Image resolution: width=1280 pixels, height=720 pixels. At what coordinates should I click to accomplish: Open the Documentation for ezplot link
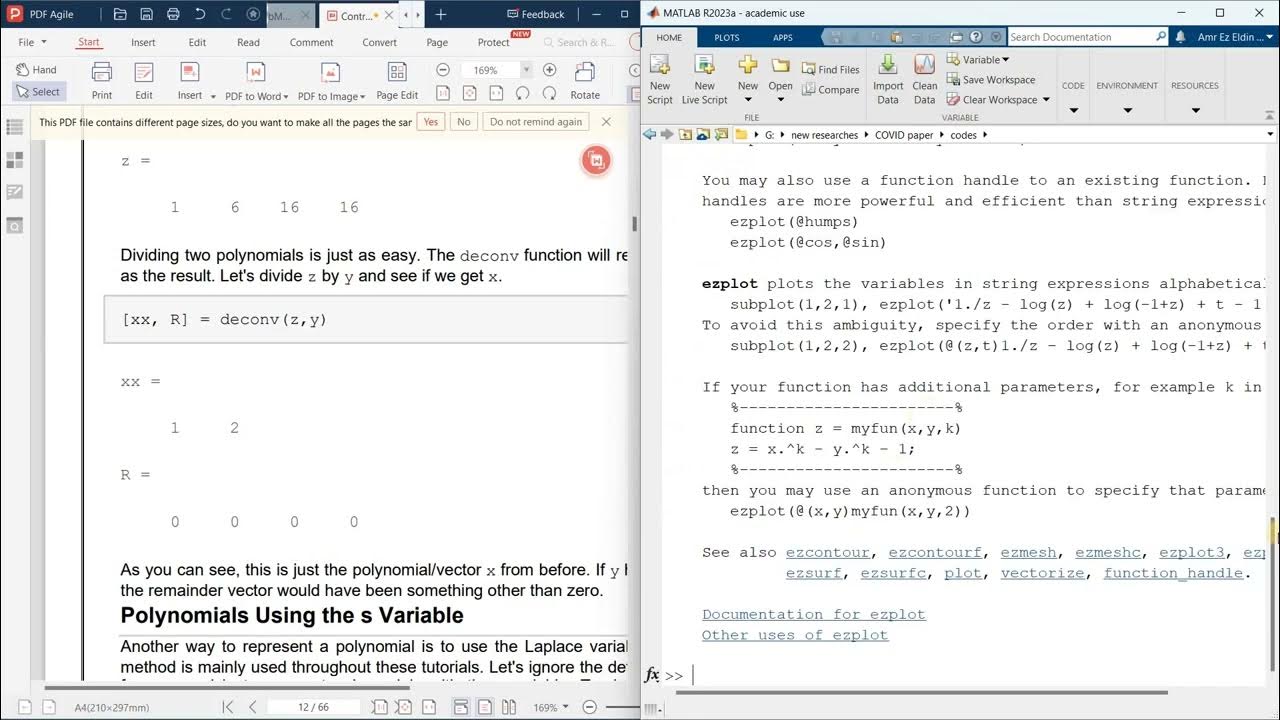[814, 614]
